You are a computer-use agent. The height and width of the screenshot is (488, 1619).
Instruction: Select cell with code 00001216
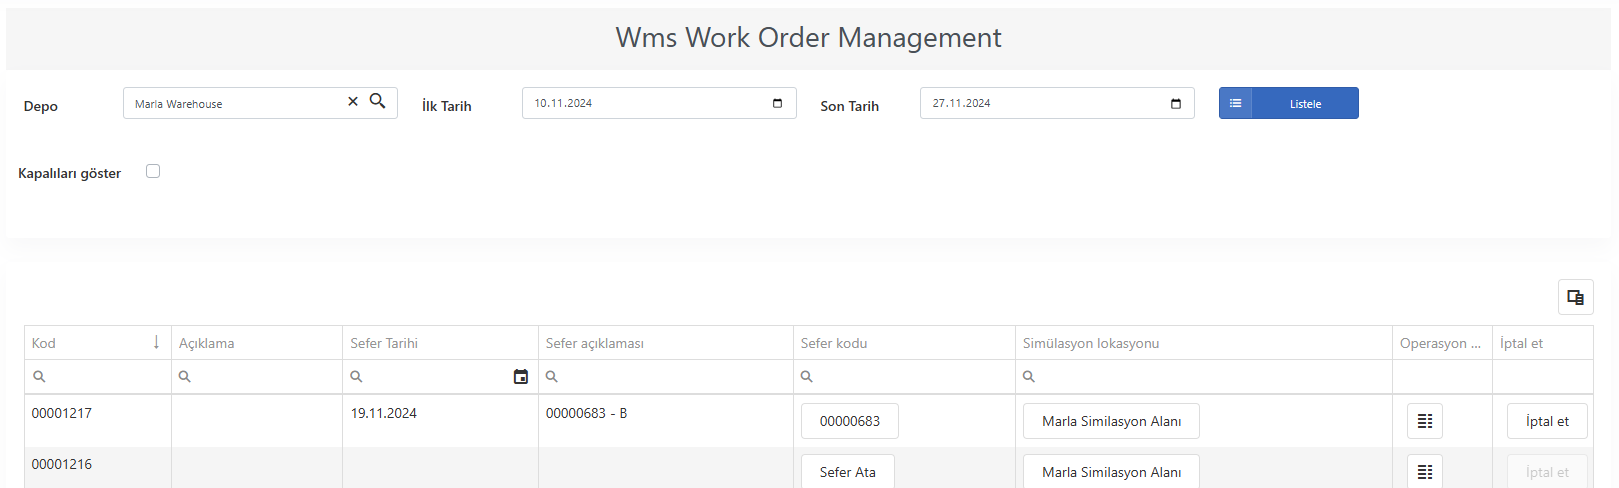point(98,468)
